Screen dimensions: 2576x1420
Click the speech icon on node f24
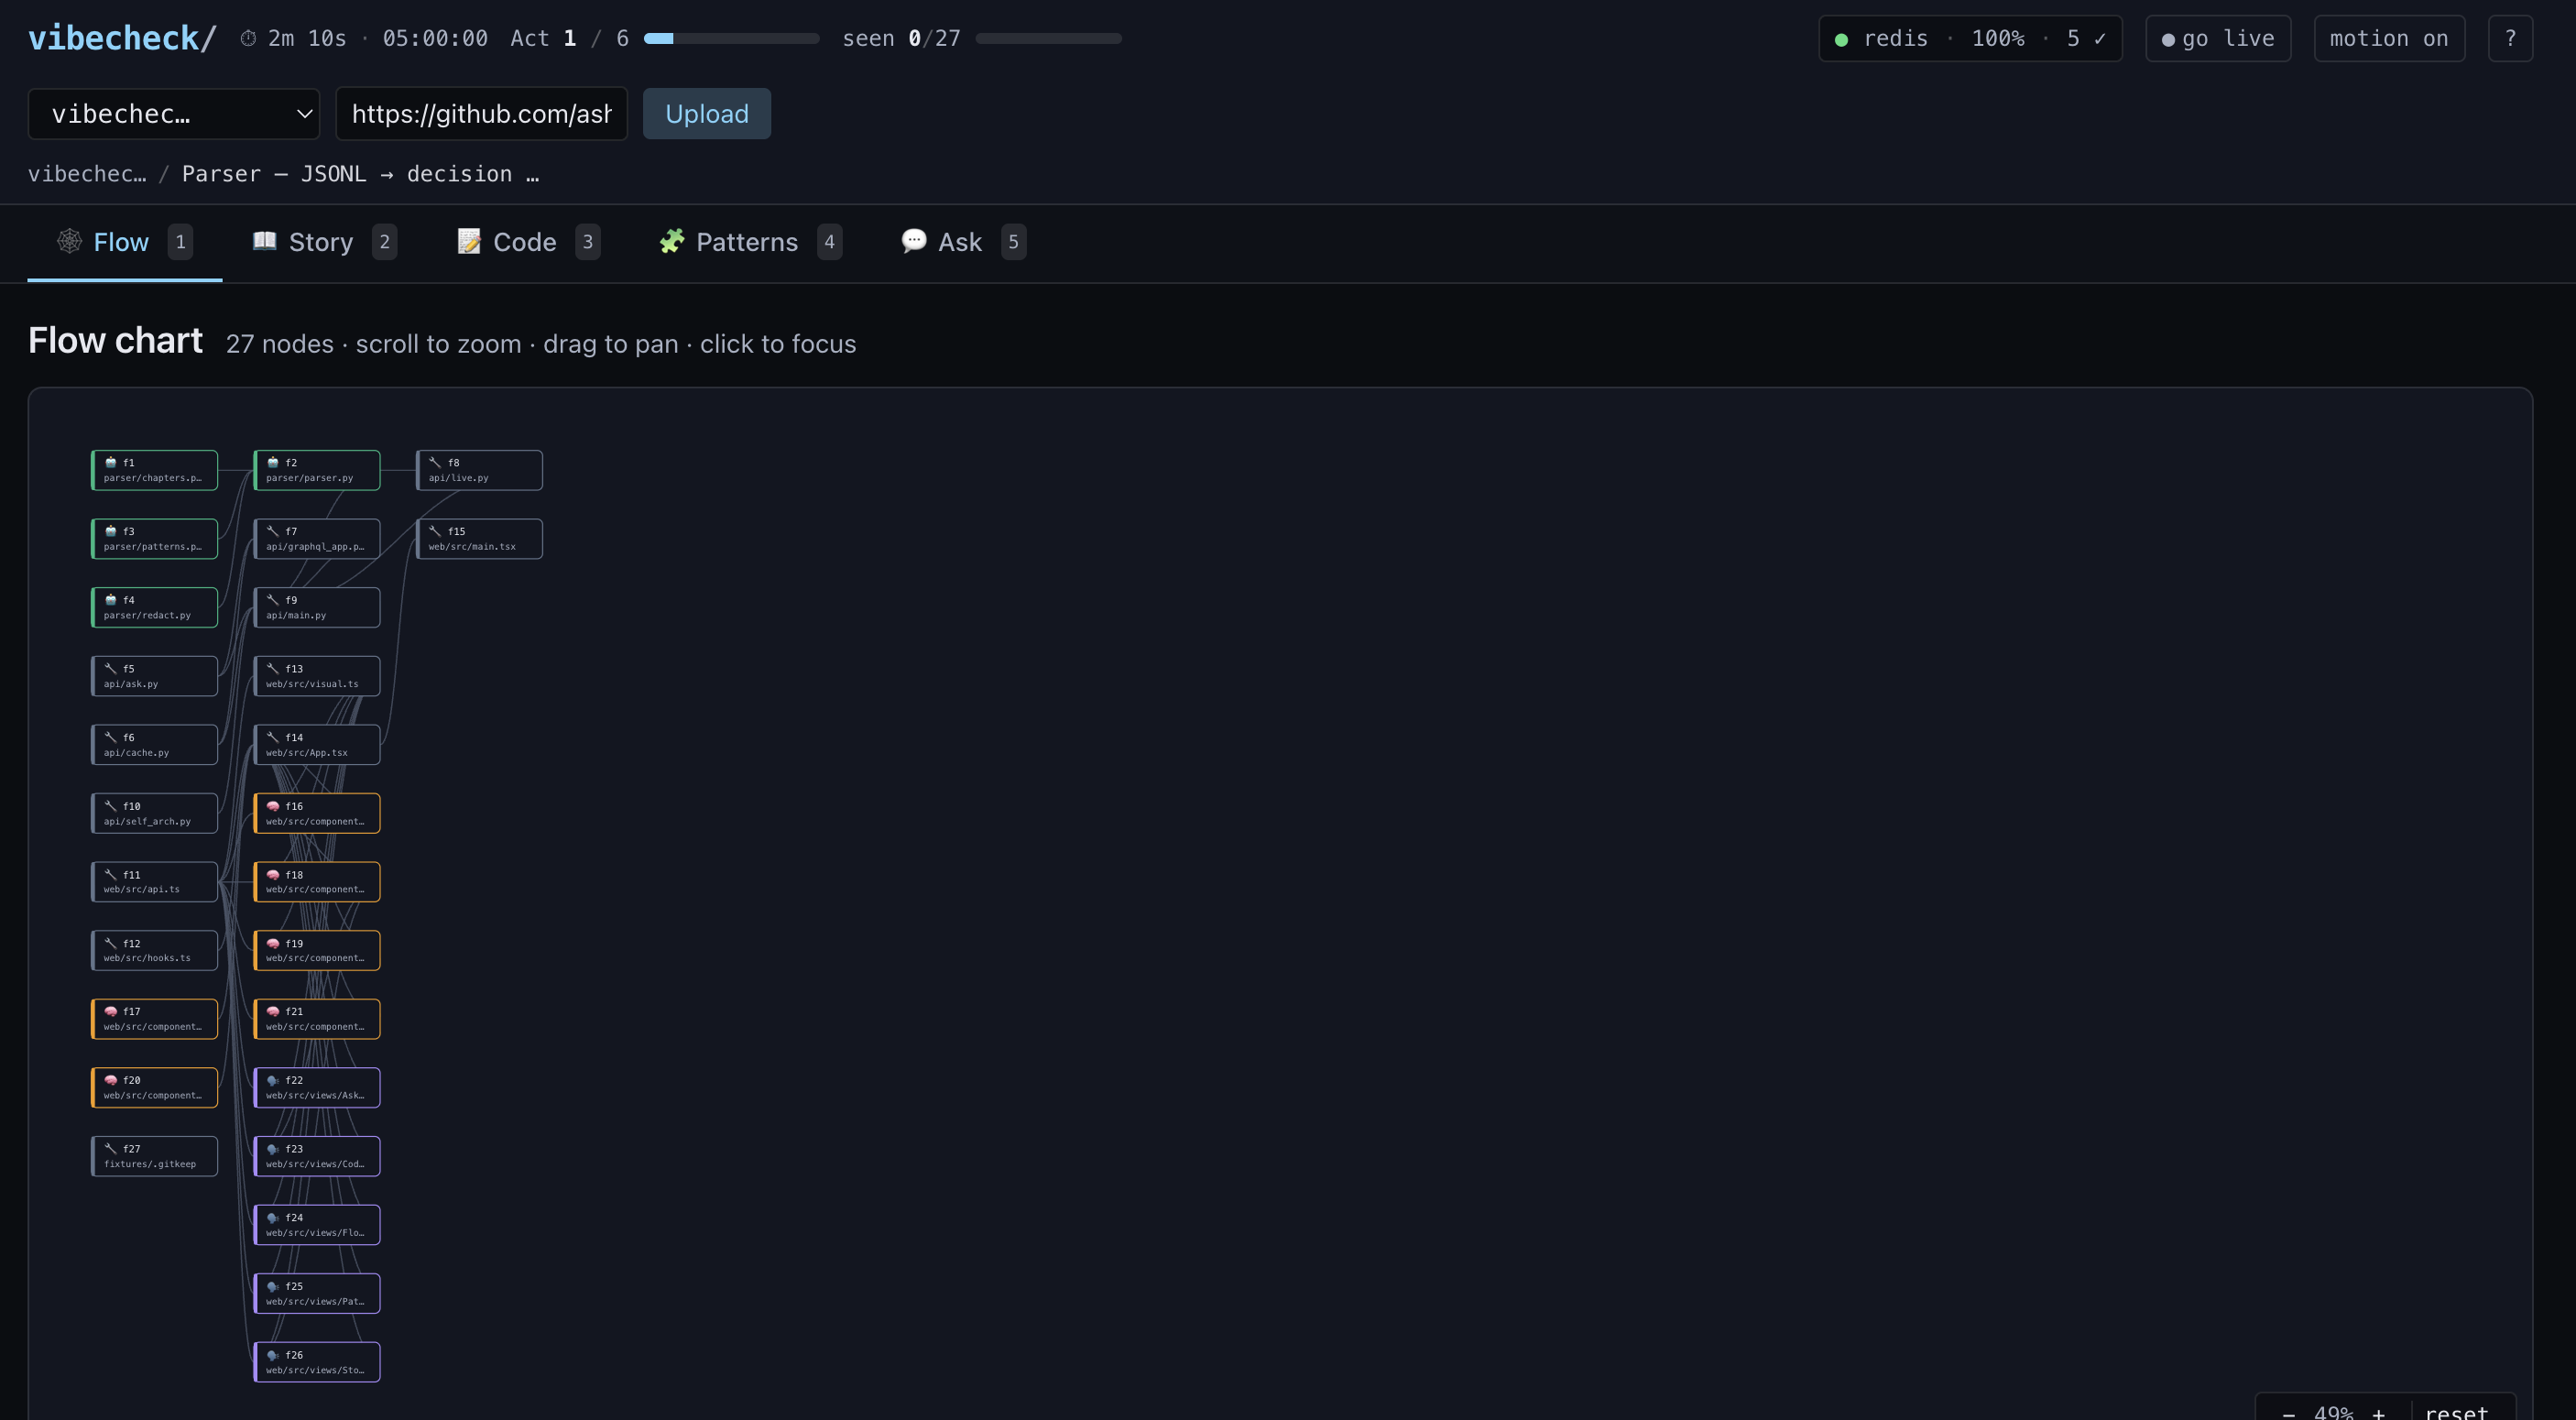[x=273, y=1217]
